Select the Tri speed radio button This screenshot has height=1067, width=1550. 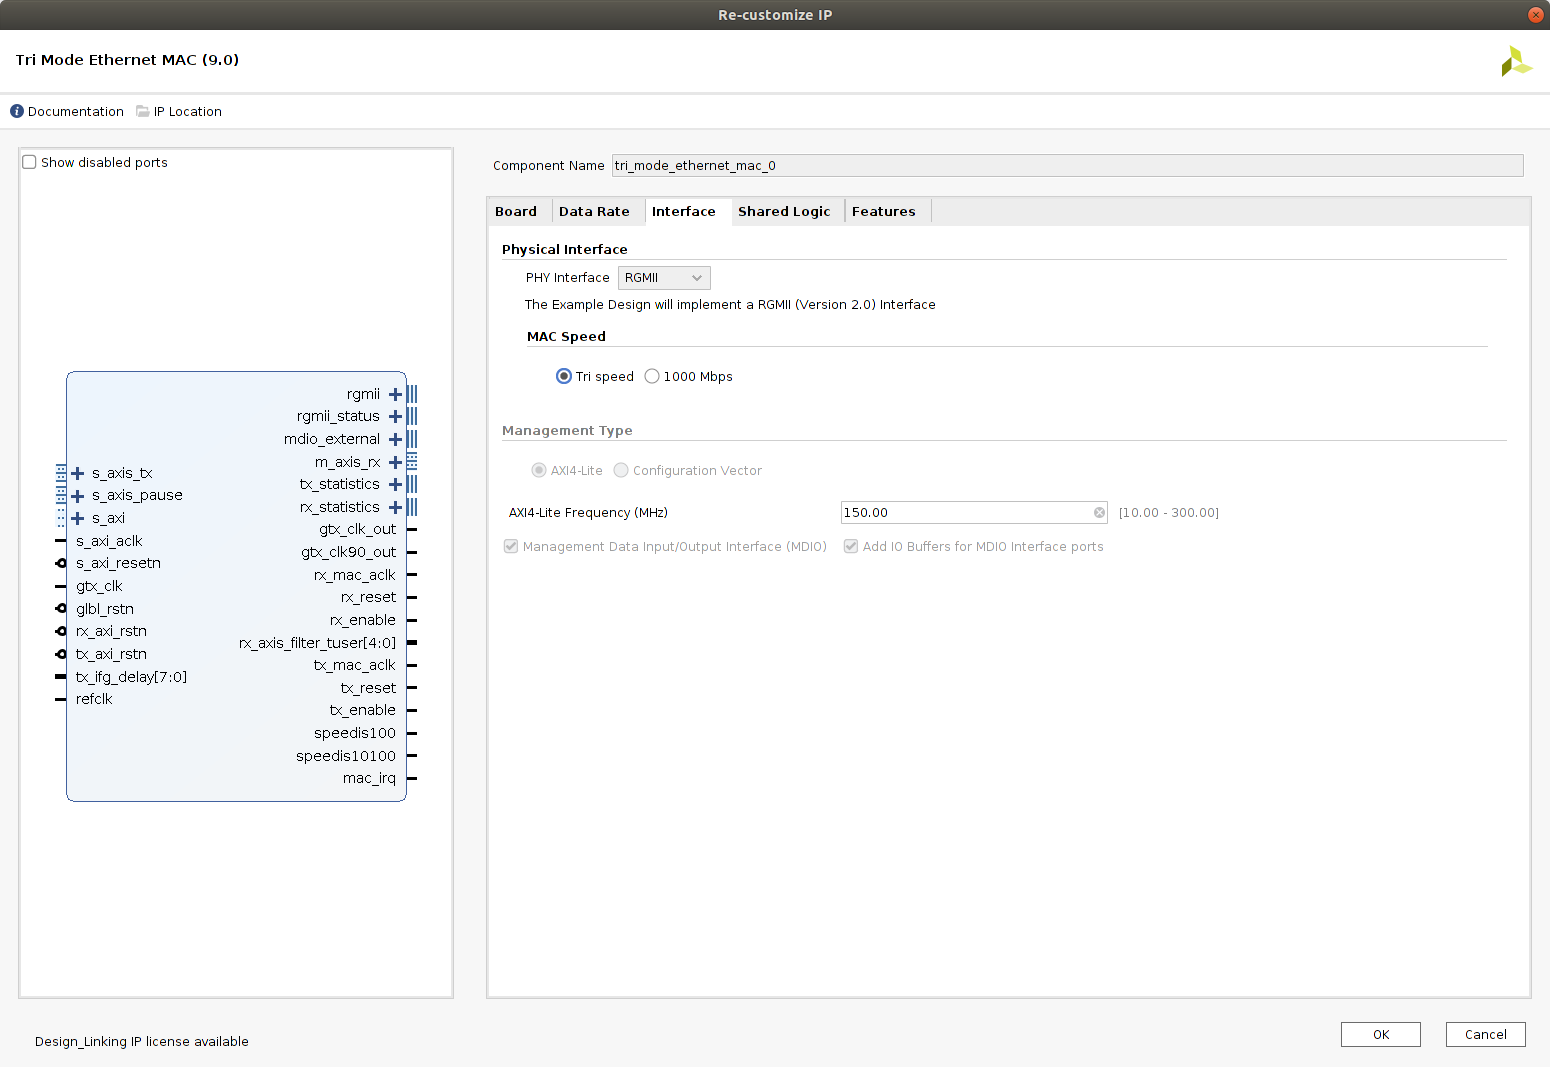tap(564, 377)
